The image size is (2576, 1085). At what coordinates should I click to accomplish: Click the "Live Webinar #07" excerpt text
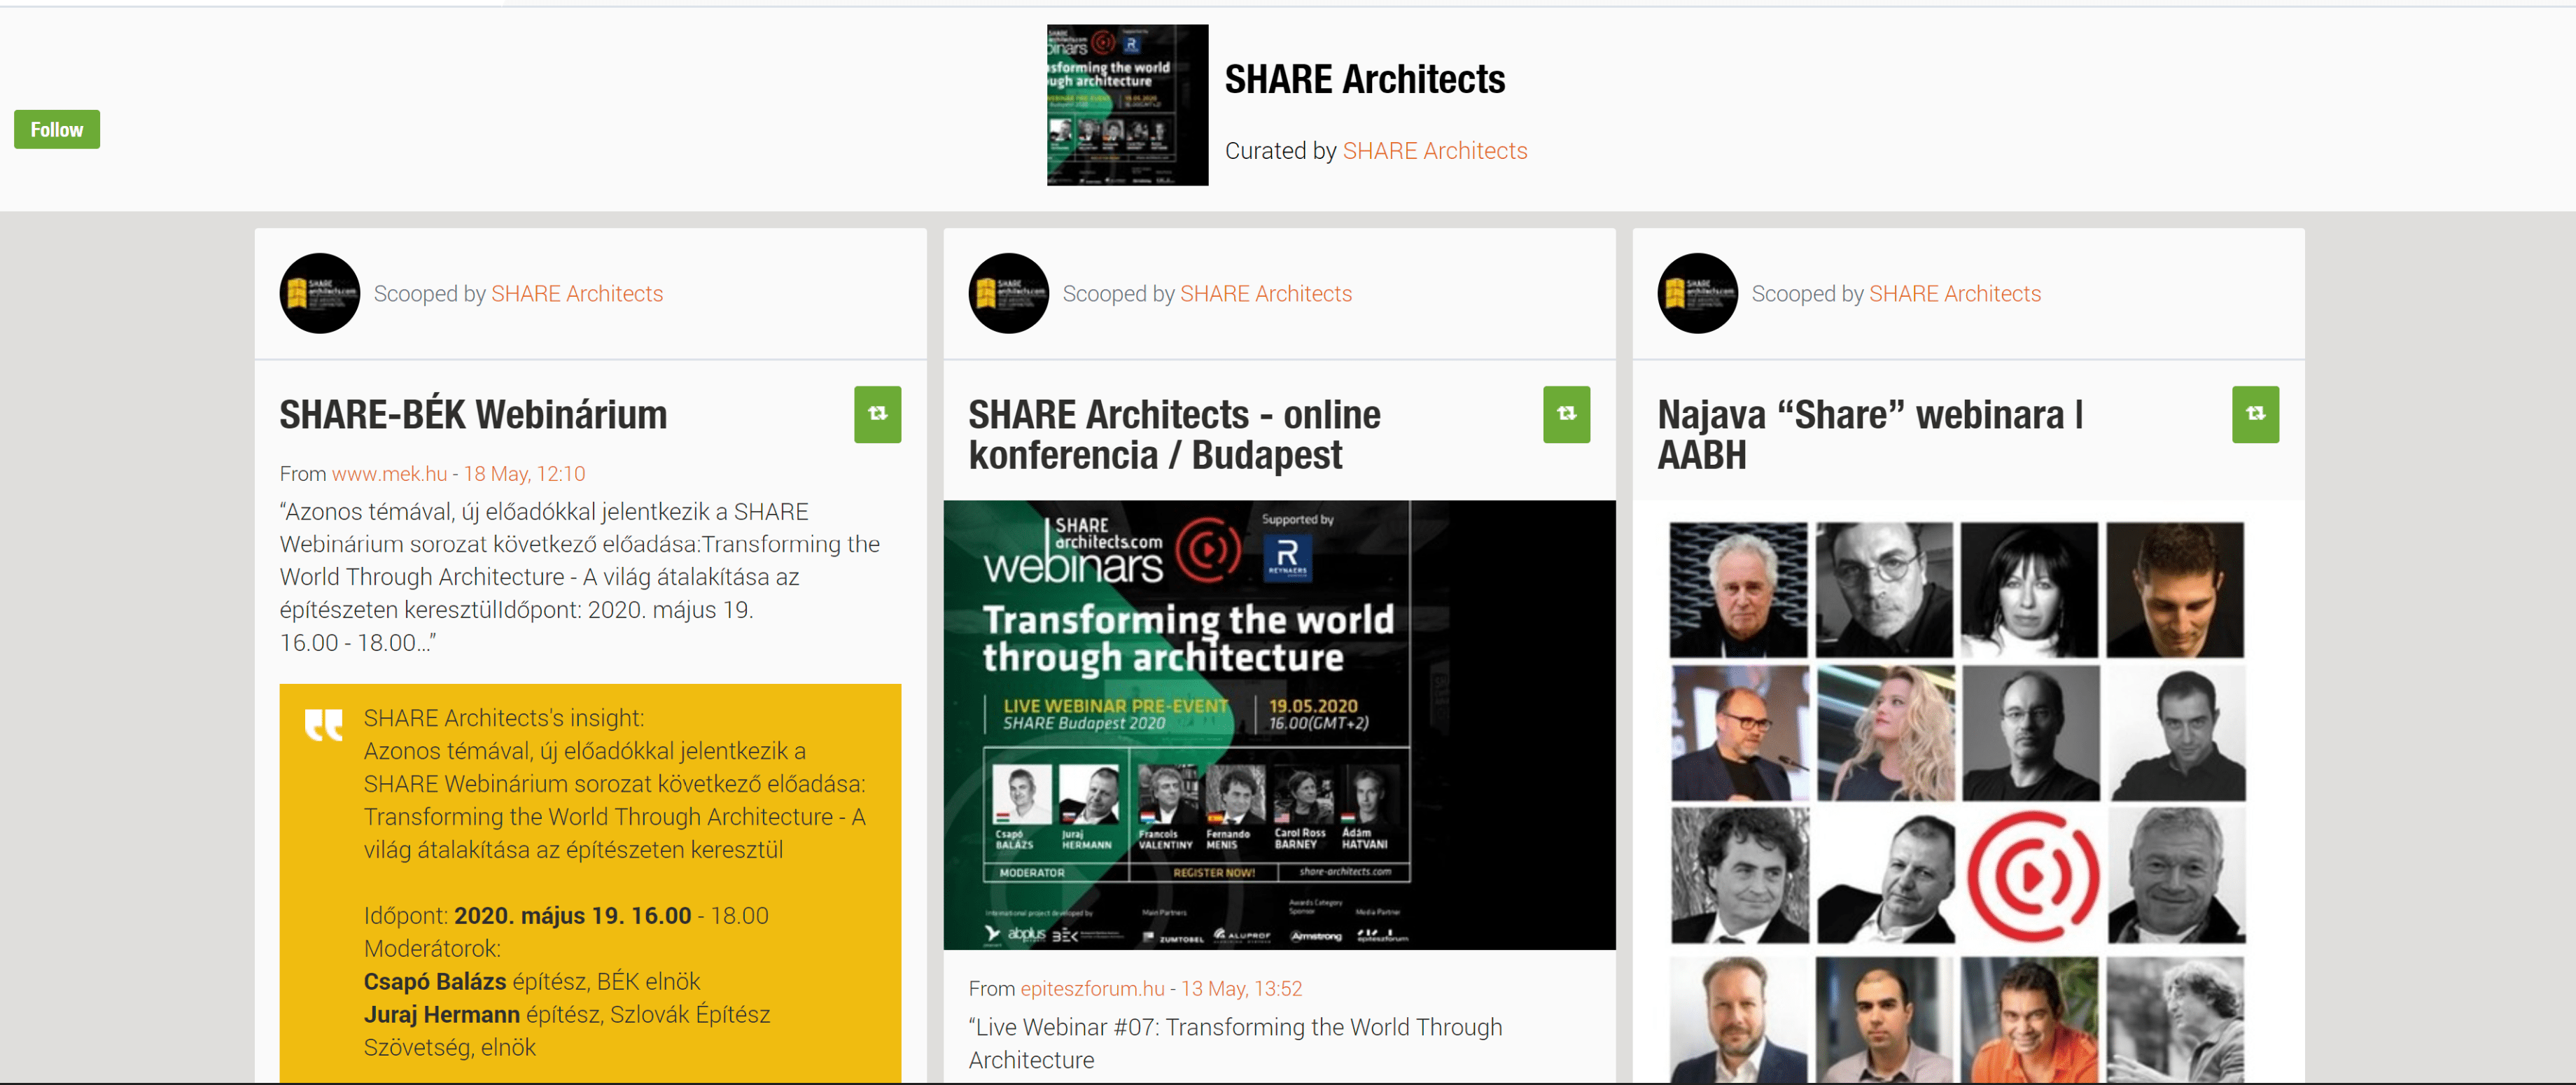point(1235,1043)
